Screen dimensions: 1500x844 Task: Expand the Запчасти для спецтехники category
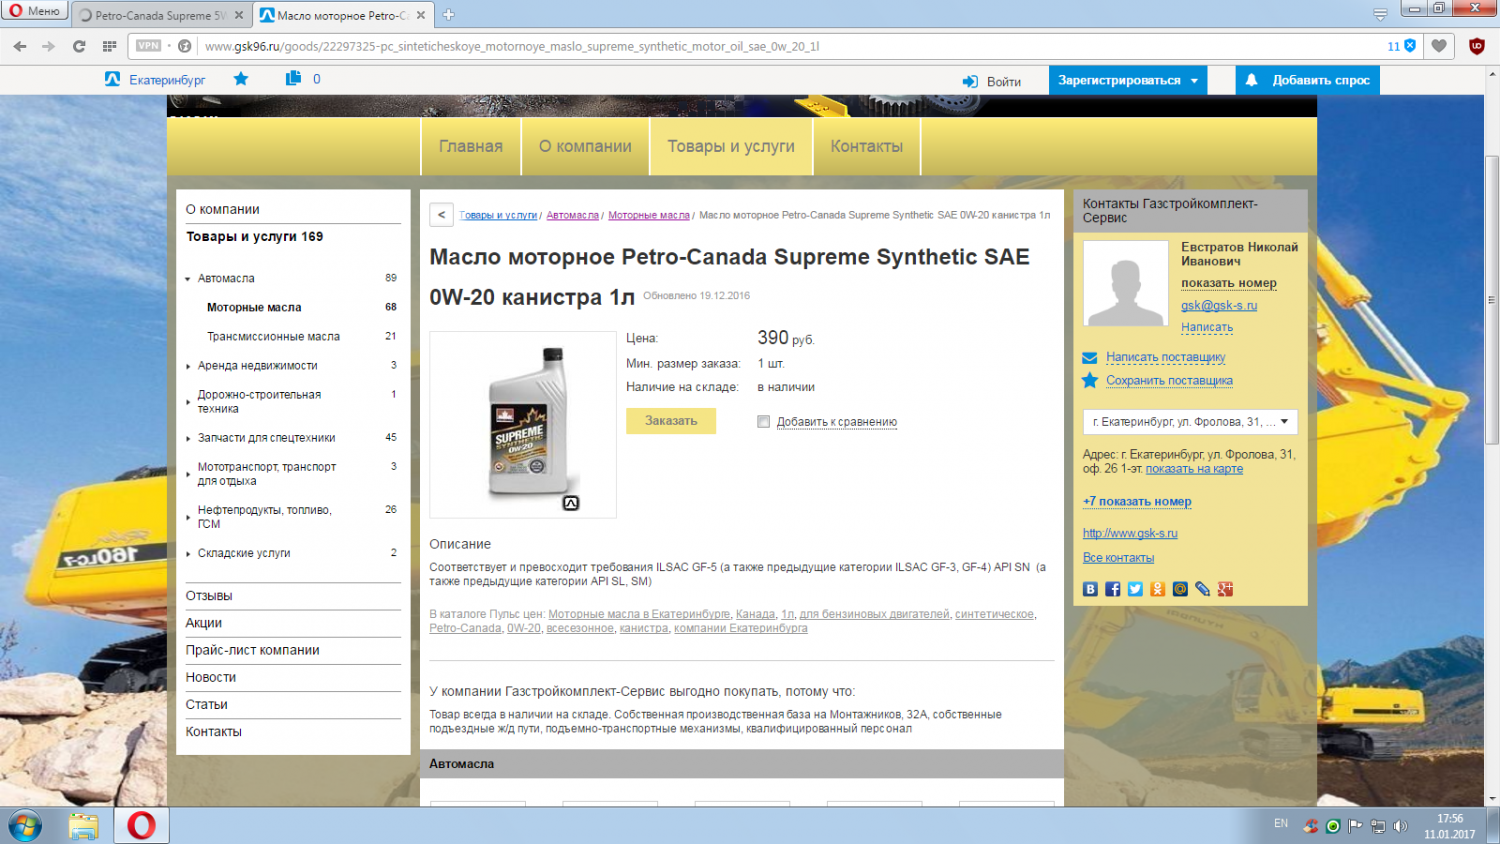coord(188,438)
